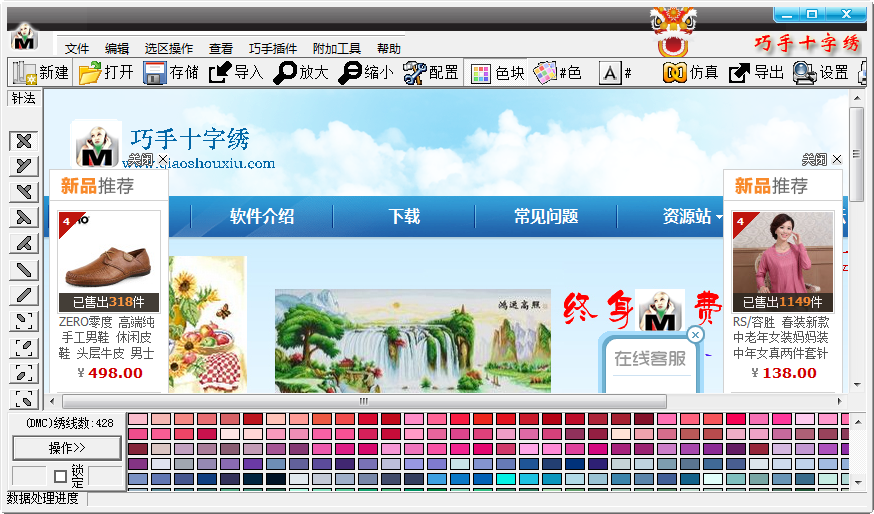This screenshot has width=874, height=514.
Task: Select the full cross stitch tool
Action: pos(25,140)
